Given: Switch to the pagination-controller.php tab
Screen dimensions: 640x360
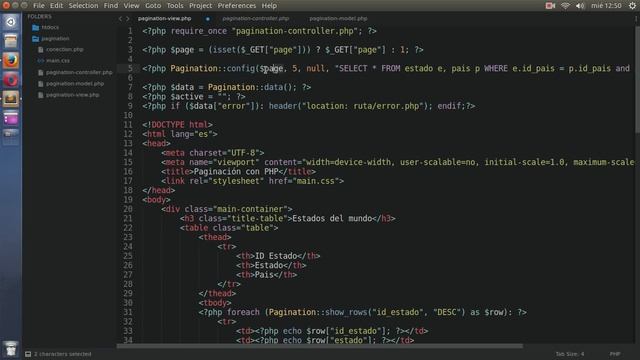Looking at the screenshot, I should pos(256,19).
